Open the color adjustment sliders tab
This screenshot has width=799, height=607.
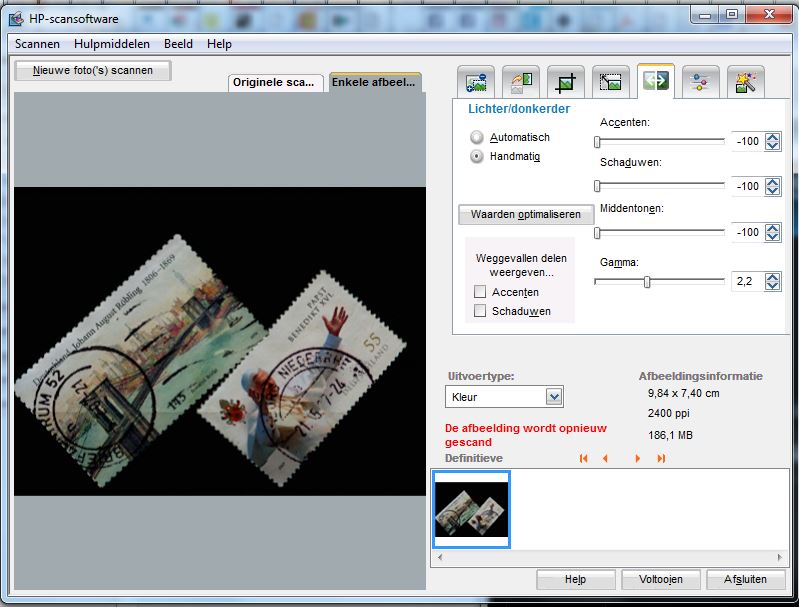[701, 82]
